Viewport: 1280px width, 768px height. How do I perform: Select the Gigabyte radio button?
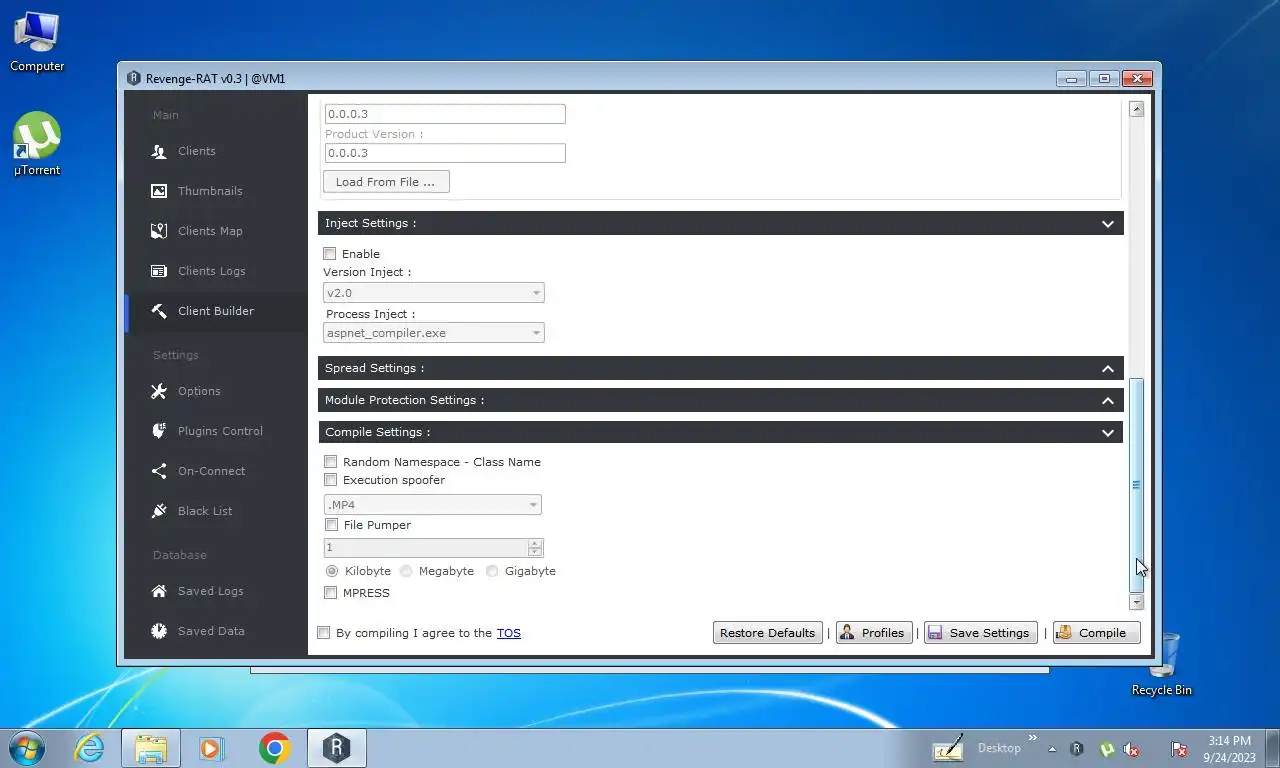[492, 571]
